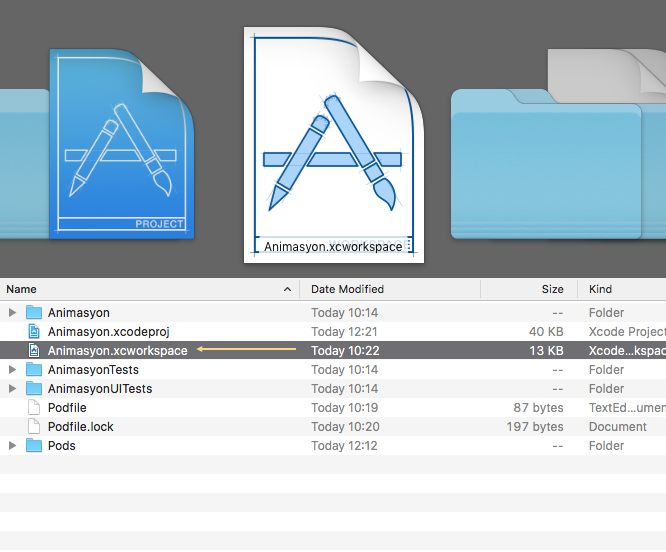The image size is (666, 552).
Task: Expand the AnimasyonUITests folder disclosure triangle
Action: 12,389
